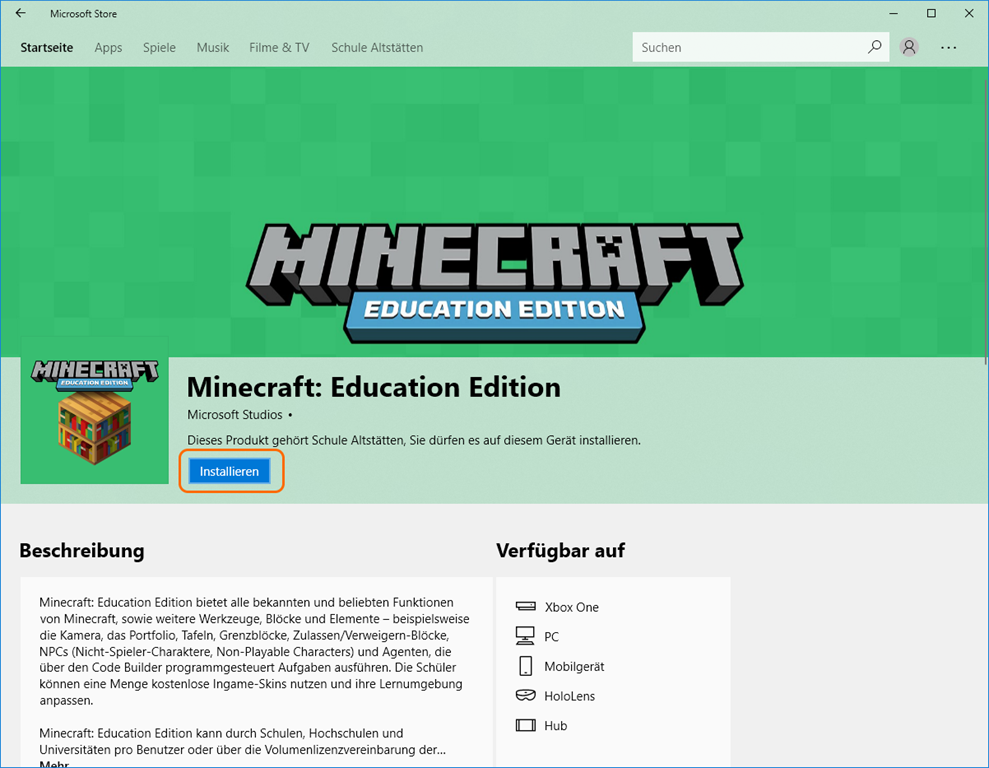This screenshot has height=768, width=989.
Task: Open the Apps tab
Action: (108, 48)
